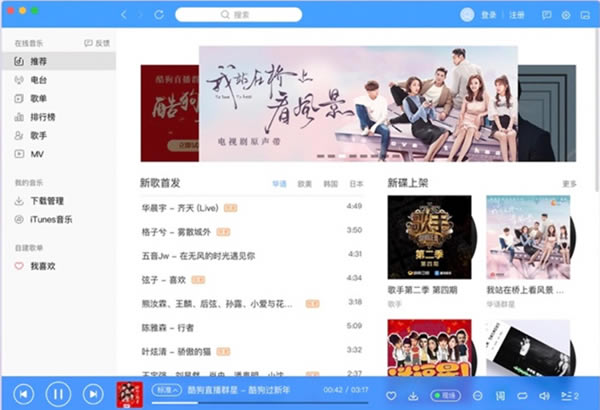Open settings gear in title bar
The image size is (600, 410).
566,15
